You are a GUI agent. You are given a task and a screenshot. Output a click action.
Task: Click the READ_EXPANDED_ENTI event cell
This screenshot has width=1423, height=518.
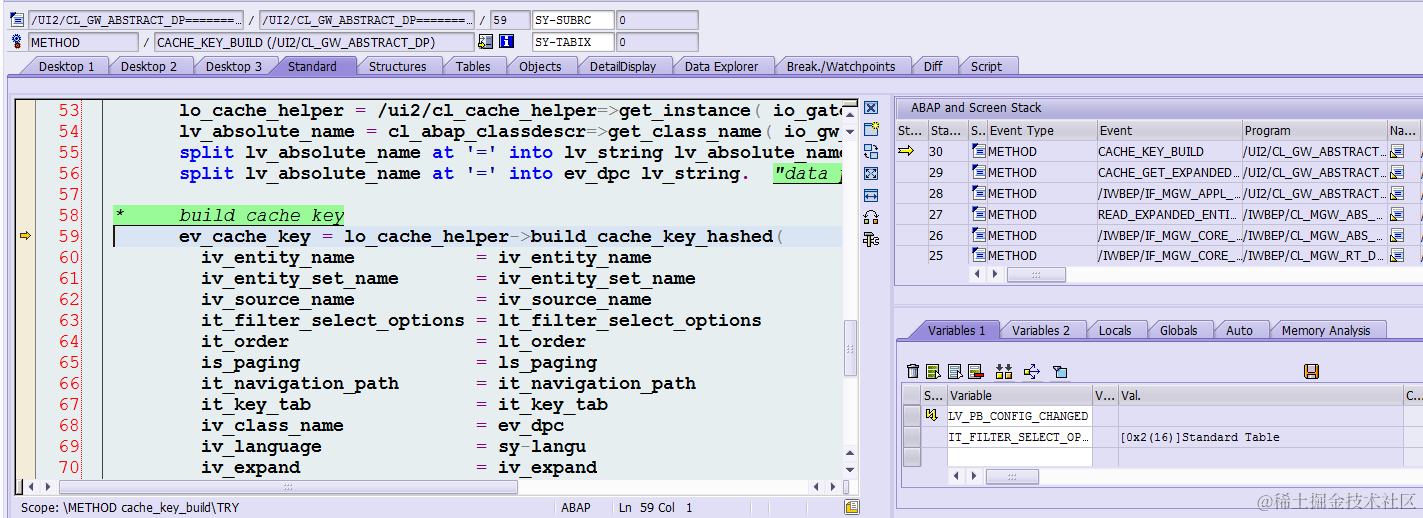(1168, 214)
